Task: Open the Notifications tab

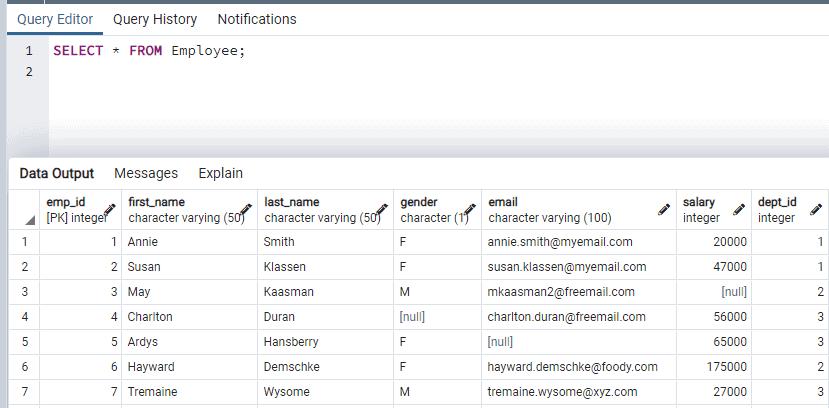Action: [x=256, y=19]
